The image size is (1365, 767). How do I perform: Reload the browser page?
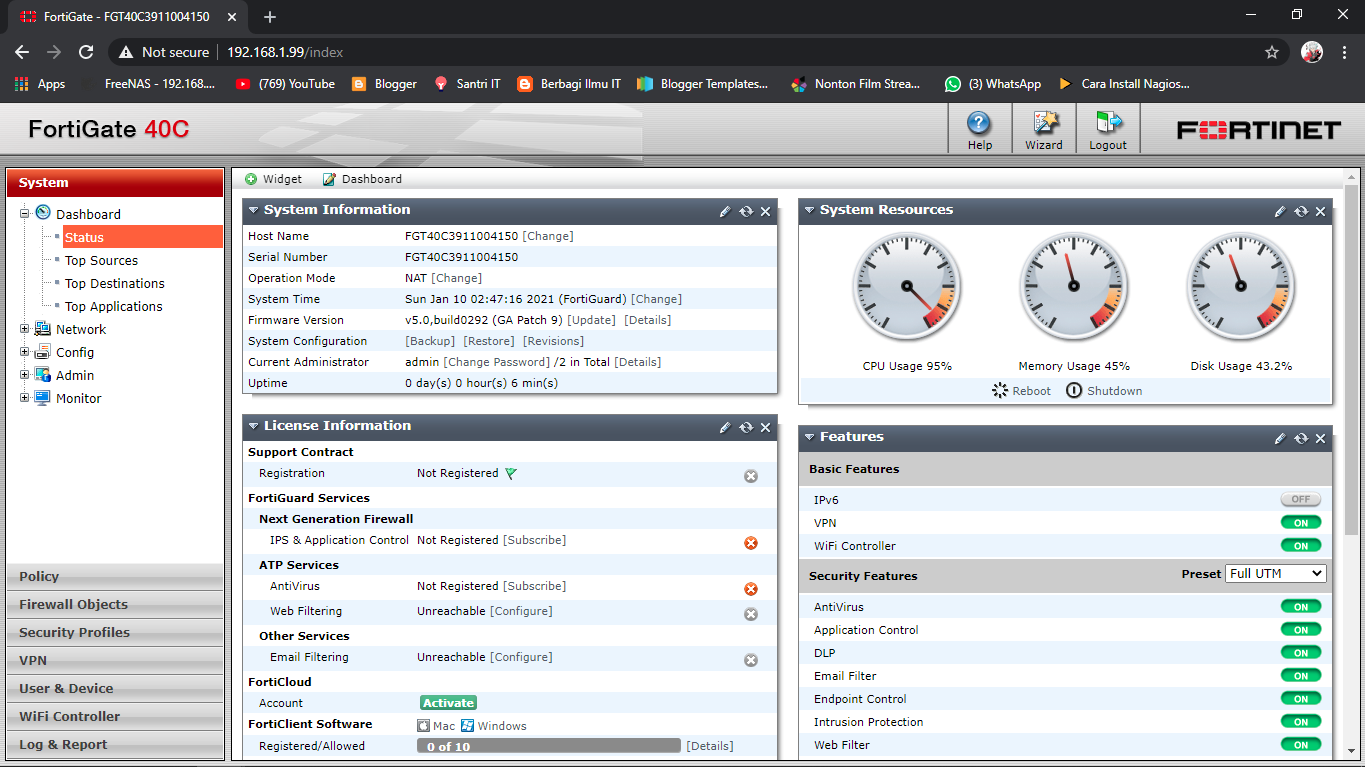tap(86, 52)
